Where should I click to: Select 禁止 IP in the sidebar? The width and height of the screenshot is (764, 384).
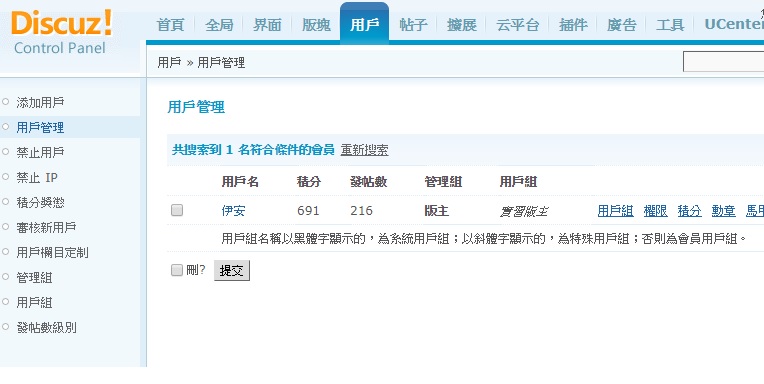tap(37, 177)
